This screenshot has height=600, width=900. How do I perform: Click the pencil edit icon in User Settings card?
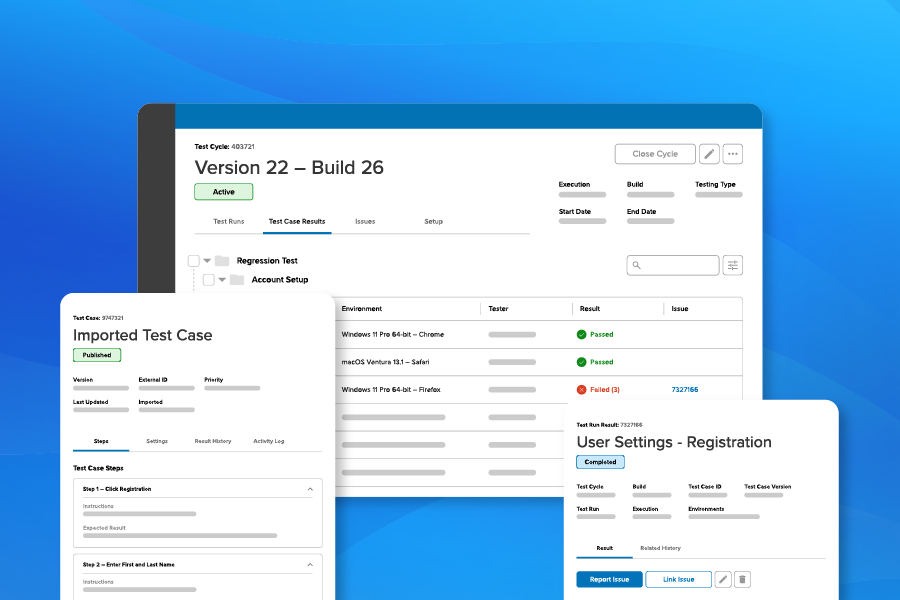pyautogui.click(x=723, y=579)
